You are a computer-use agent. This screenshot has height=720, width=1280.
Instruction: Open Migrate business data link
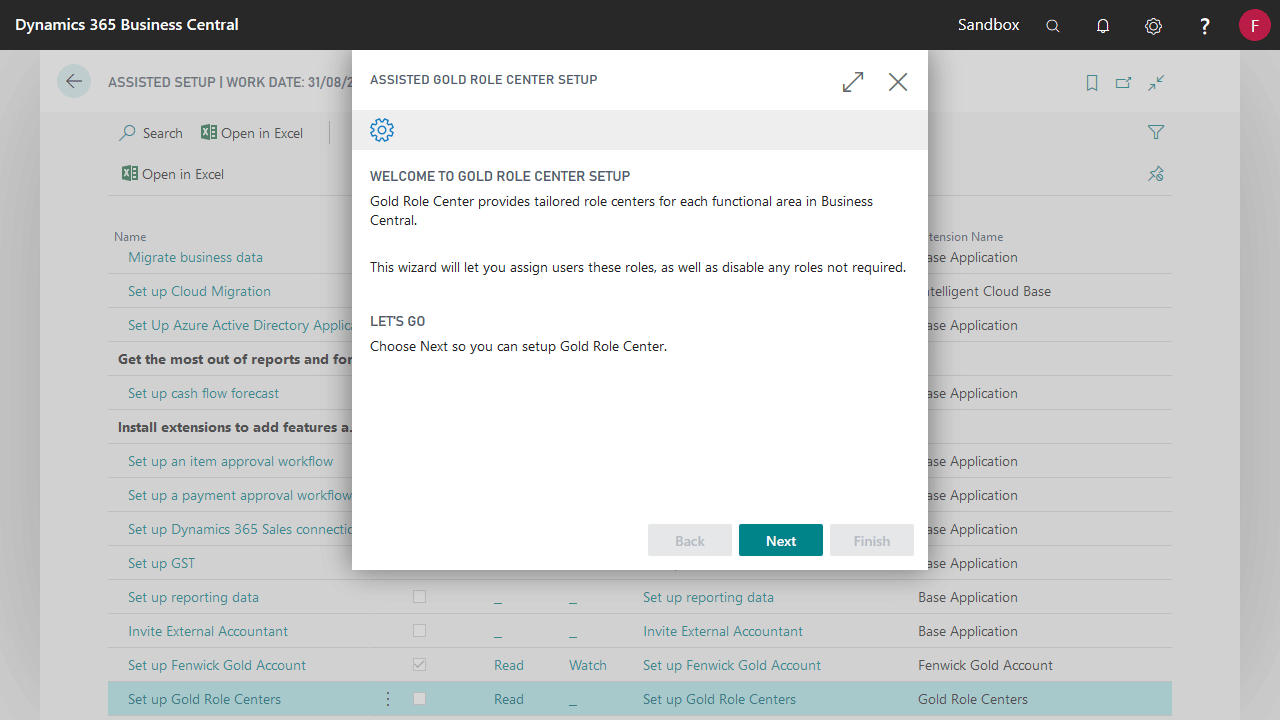[195, 257]
